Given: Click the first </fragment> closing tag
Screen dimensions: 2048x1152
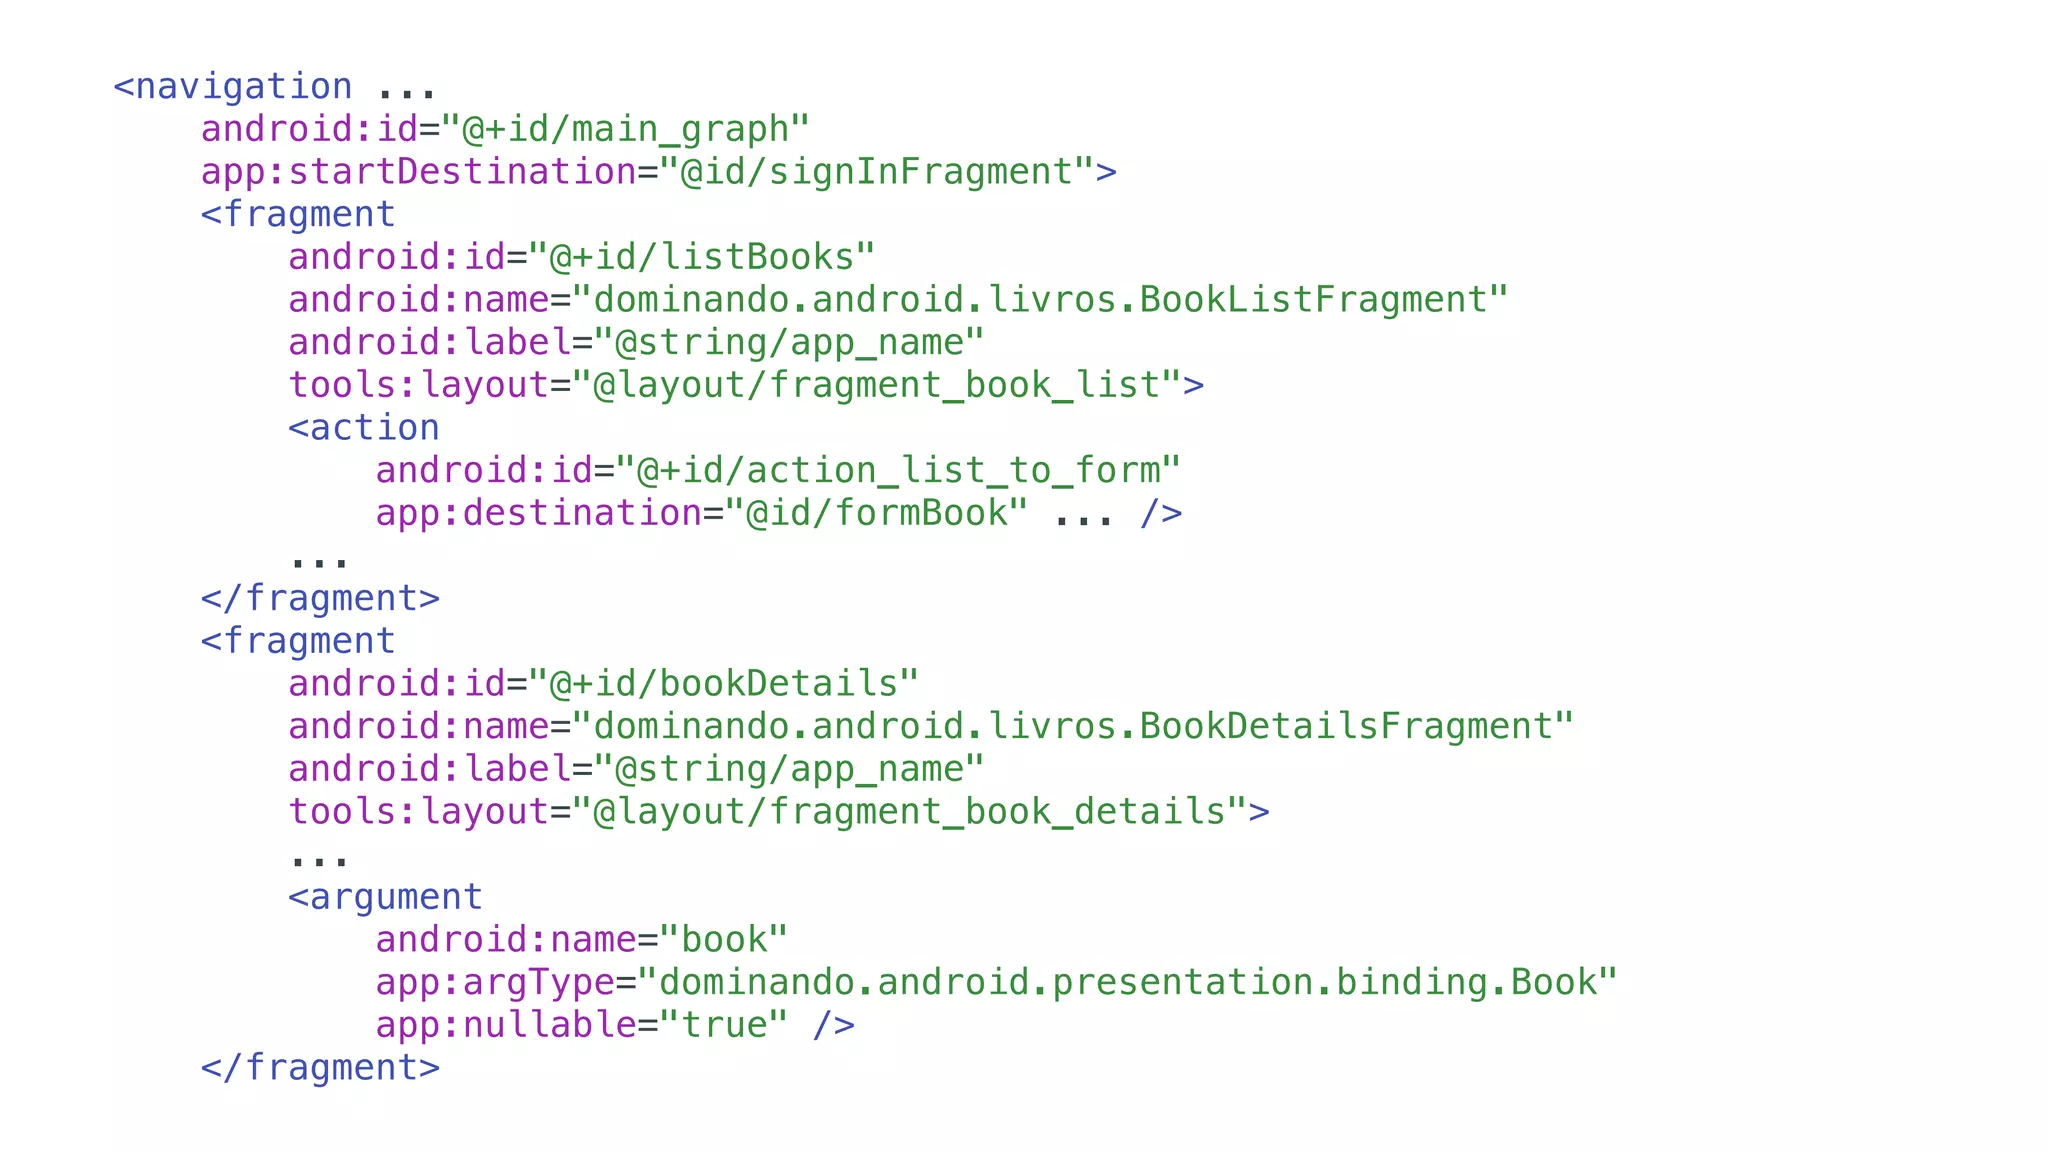Looking at the screenshot, I should [320, 598].
